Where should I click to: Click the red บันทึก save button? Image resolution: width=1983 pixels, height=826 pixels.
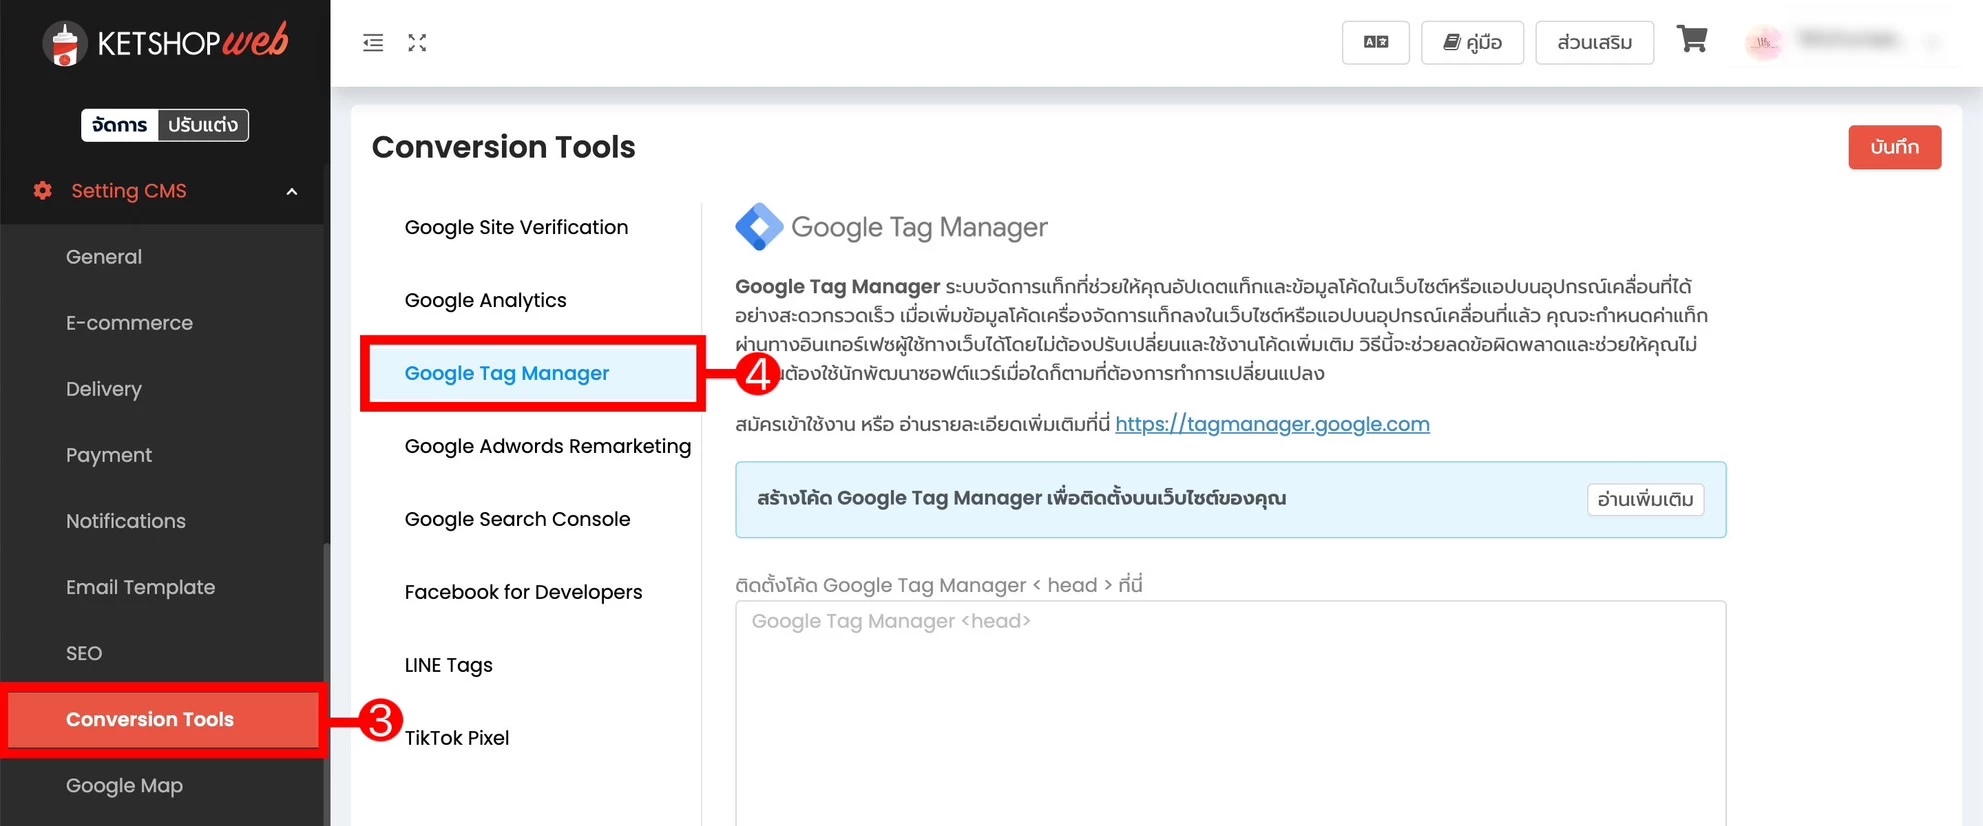[x=1894, y=147]
